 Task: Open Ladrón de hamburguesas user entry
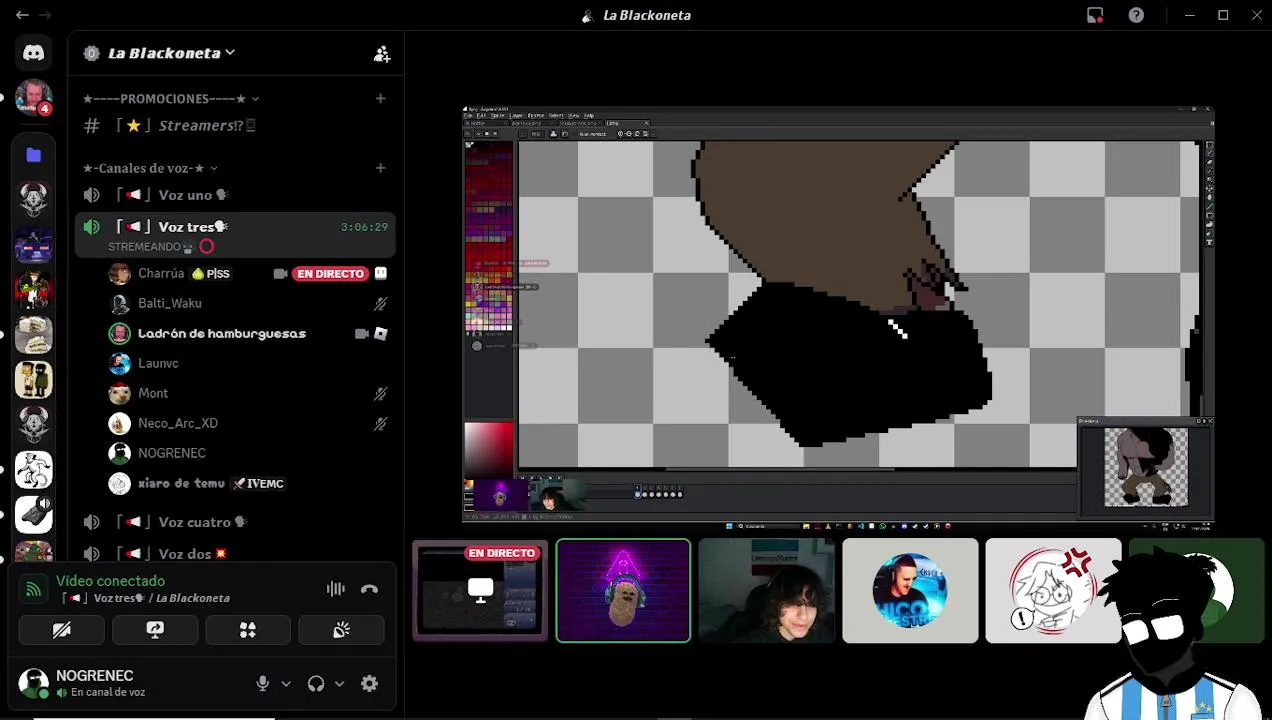248,333
